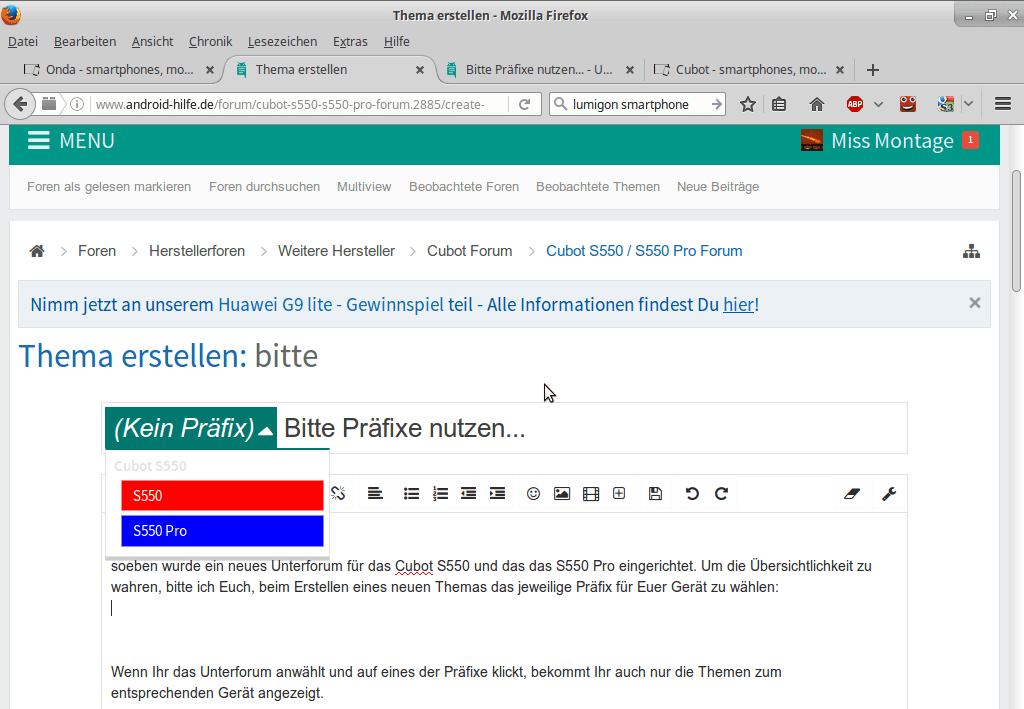The width and height of the screenshot is (1024, 709).
Task: Bookmark this page with the star icon
Action: pyautogui.click(x=747, y=104)
